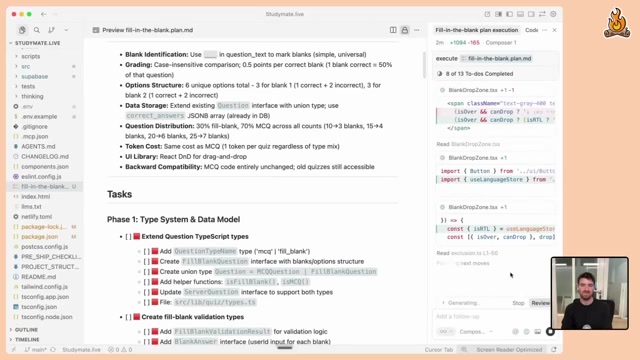This screenshot has height=360, width=640.
Task: Open the Read BlankDropZone.tsx entry
Action: 468,144
